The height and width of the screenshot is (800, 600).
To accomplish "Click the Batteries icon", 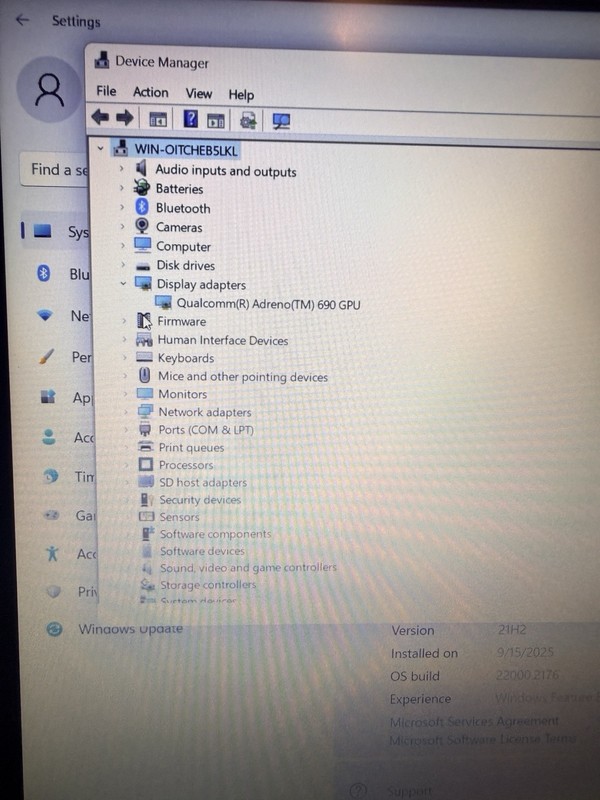I will click(x=141, y=188).
